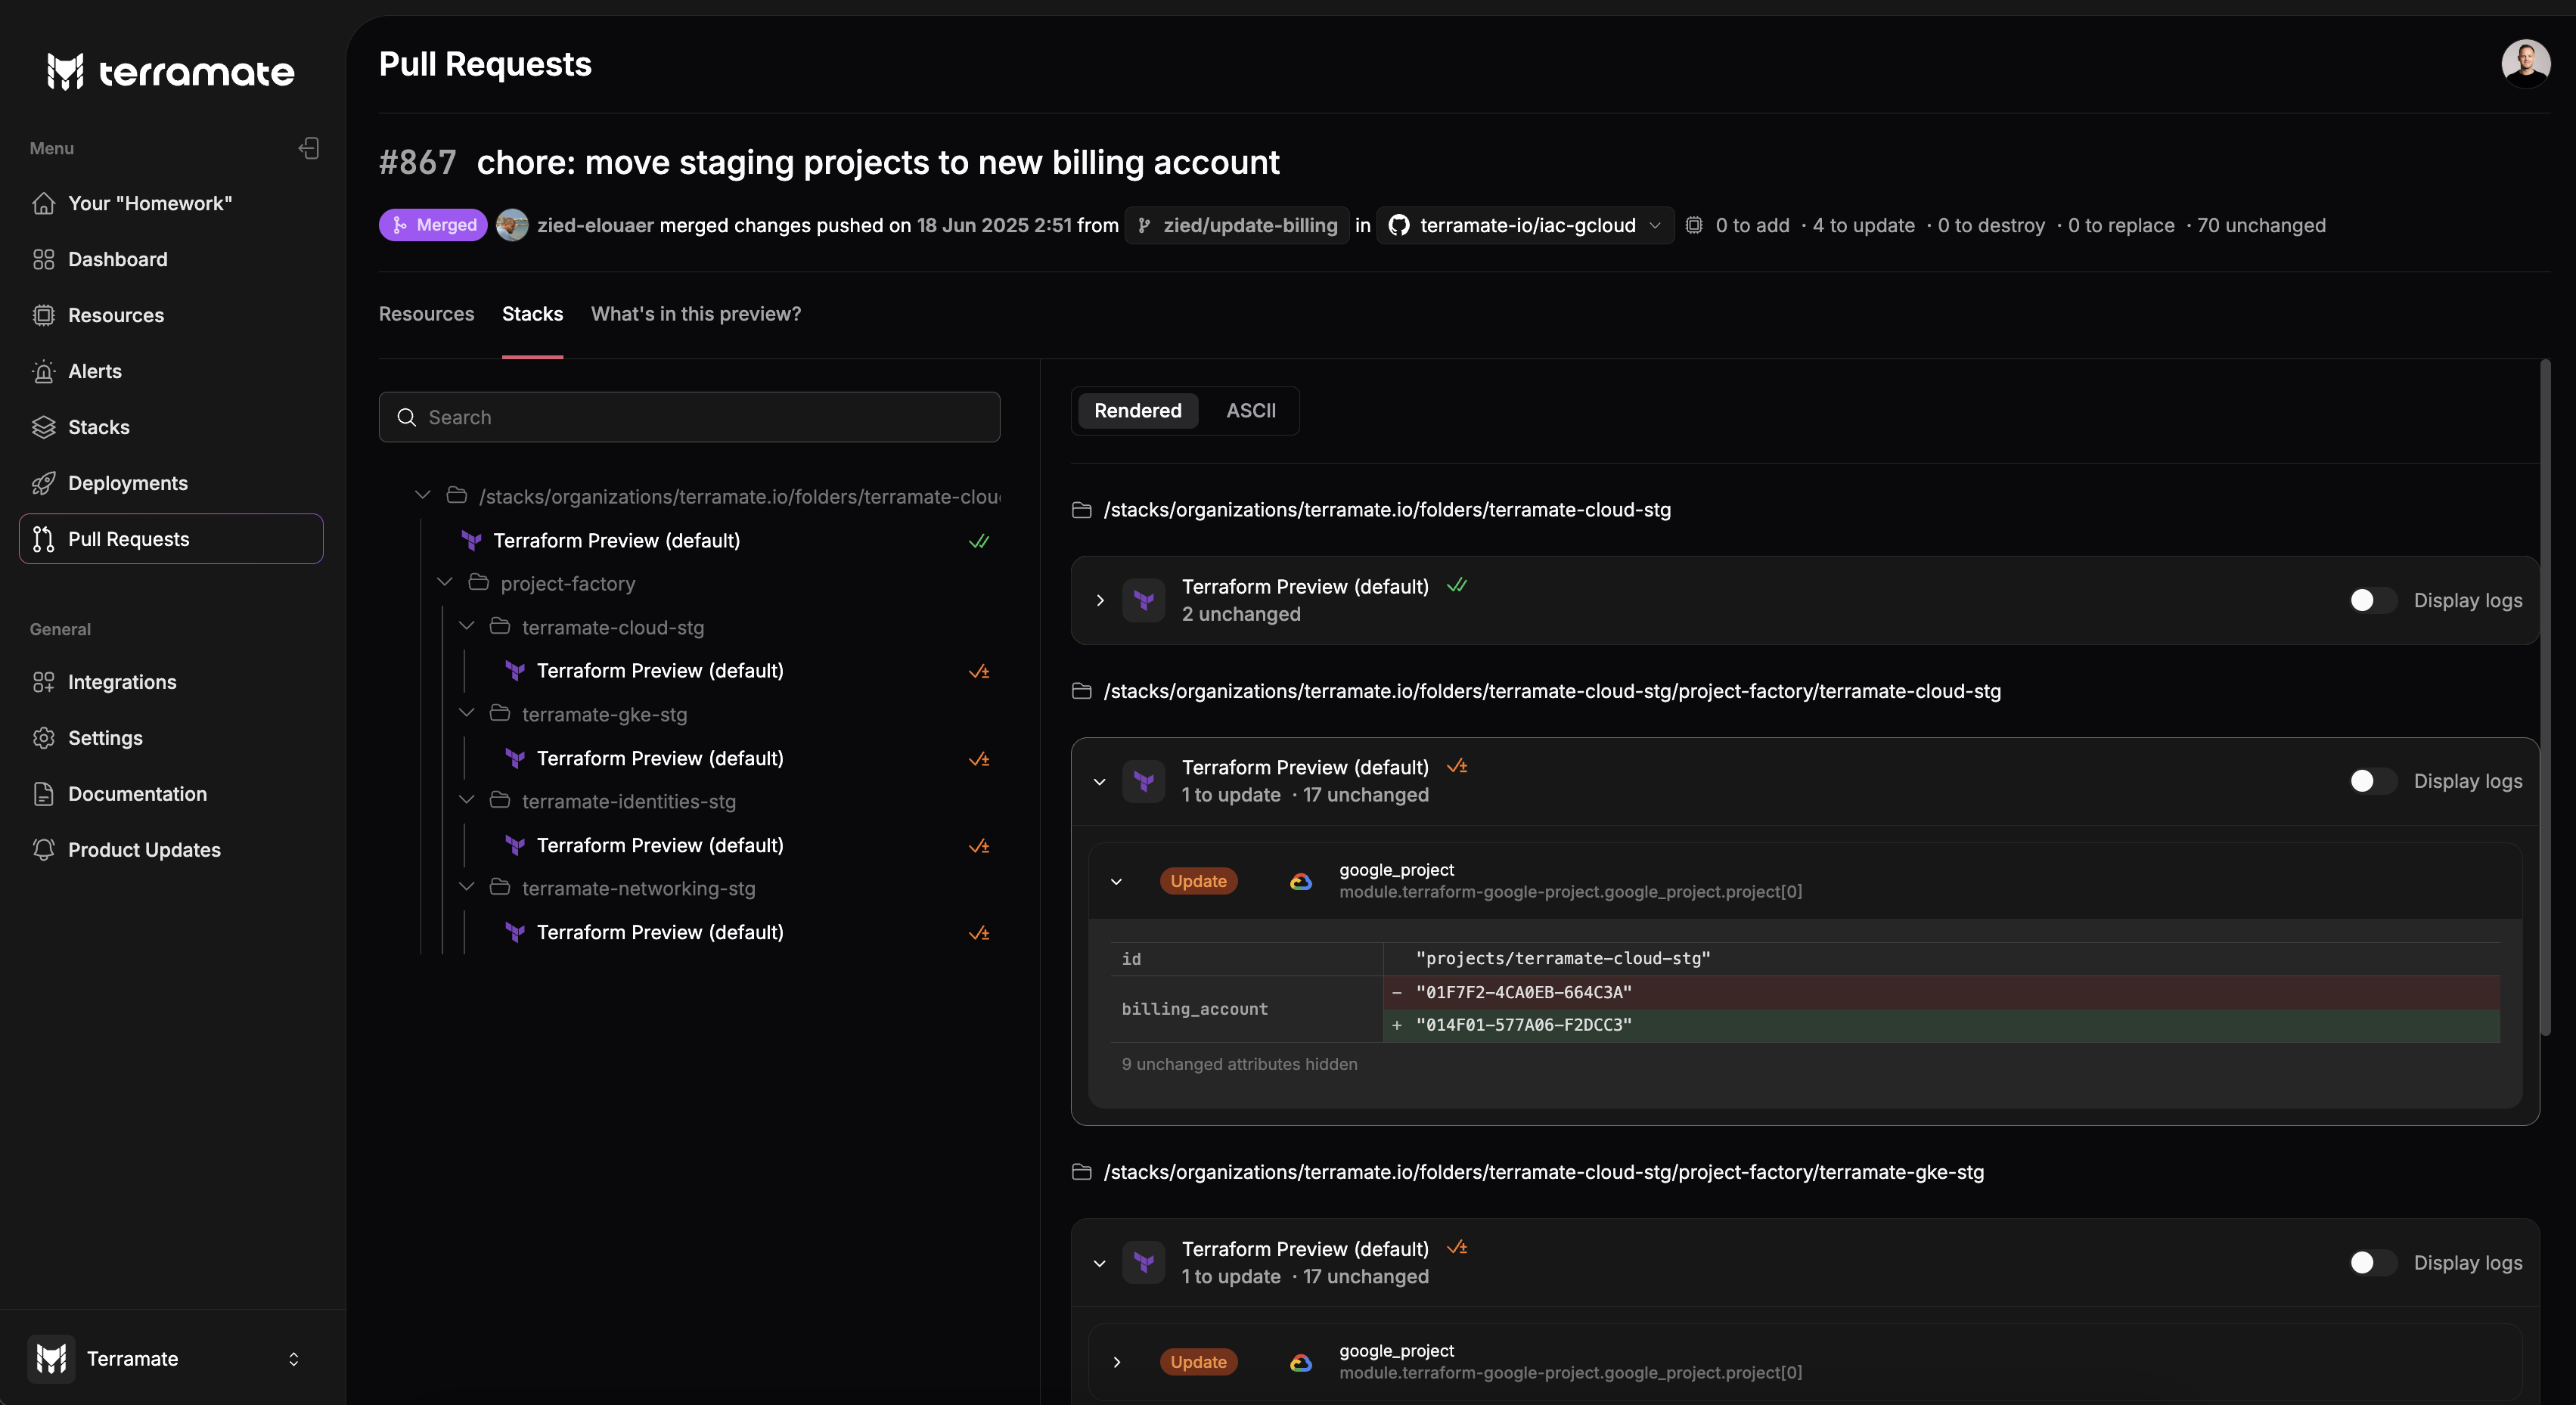
Task: Open the user profile avatar at top right
Action: point(2525,64)
